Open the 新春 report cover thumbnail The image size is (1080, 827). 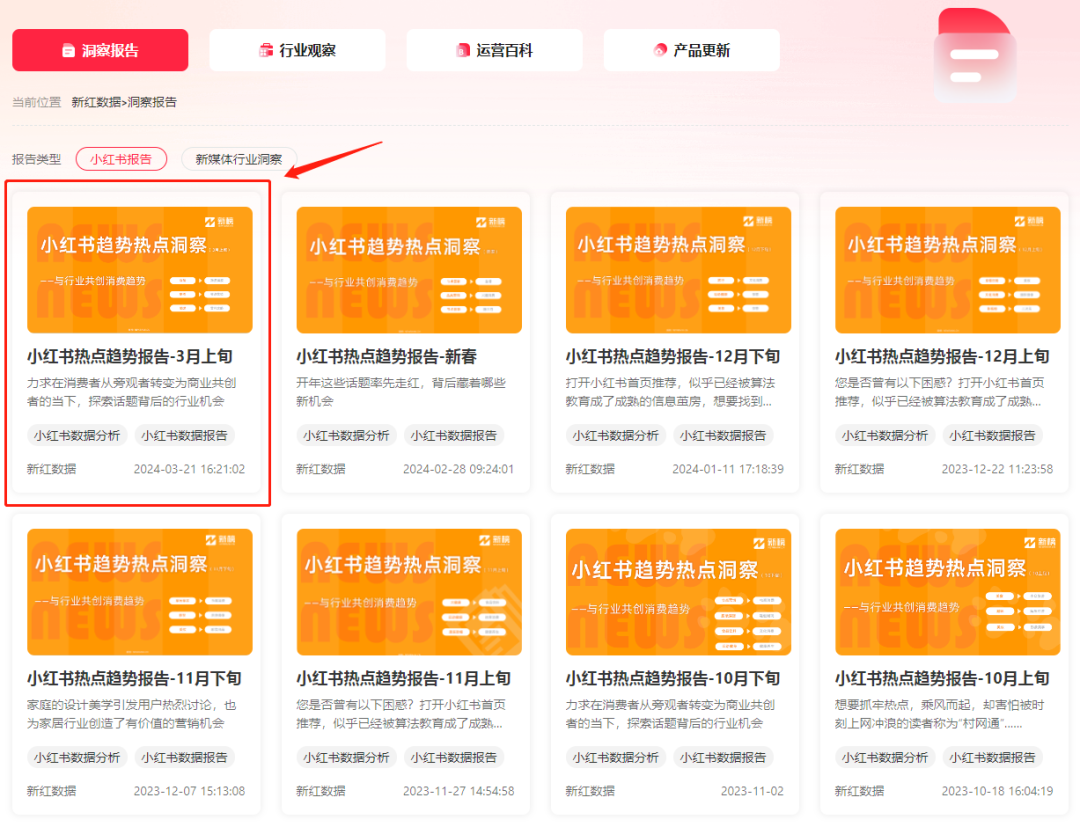point(409,270)
